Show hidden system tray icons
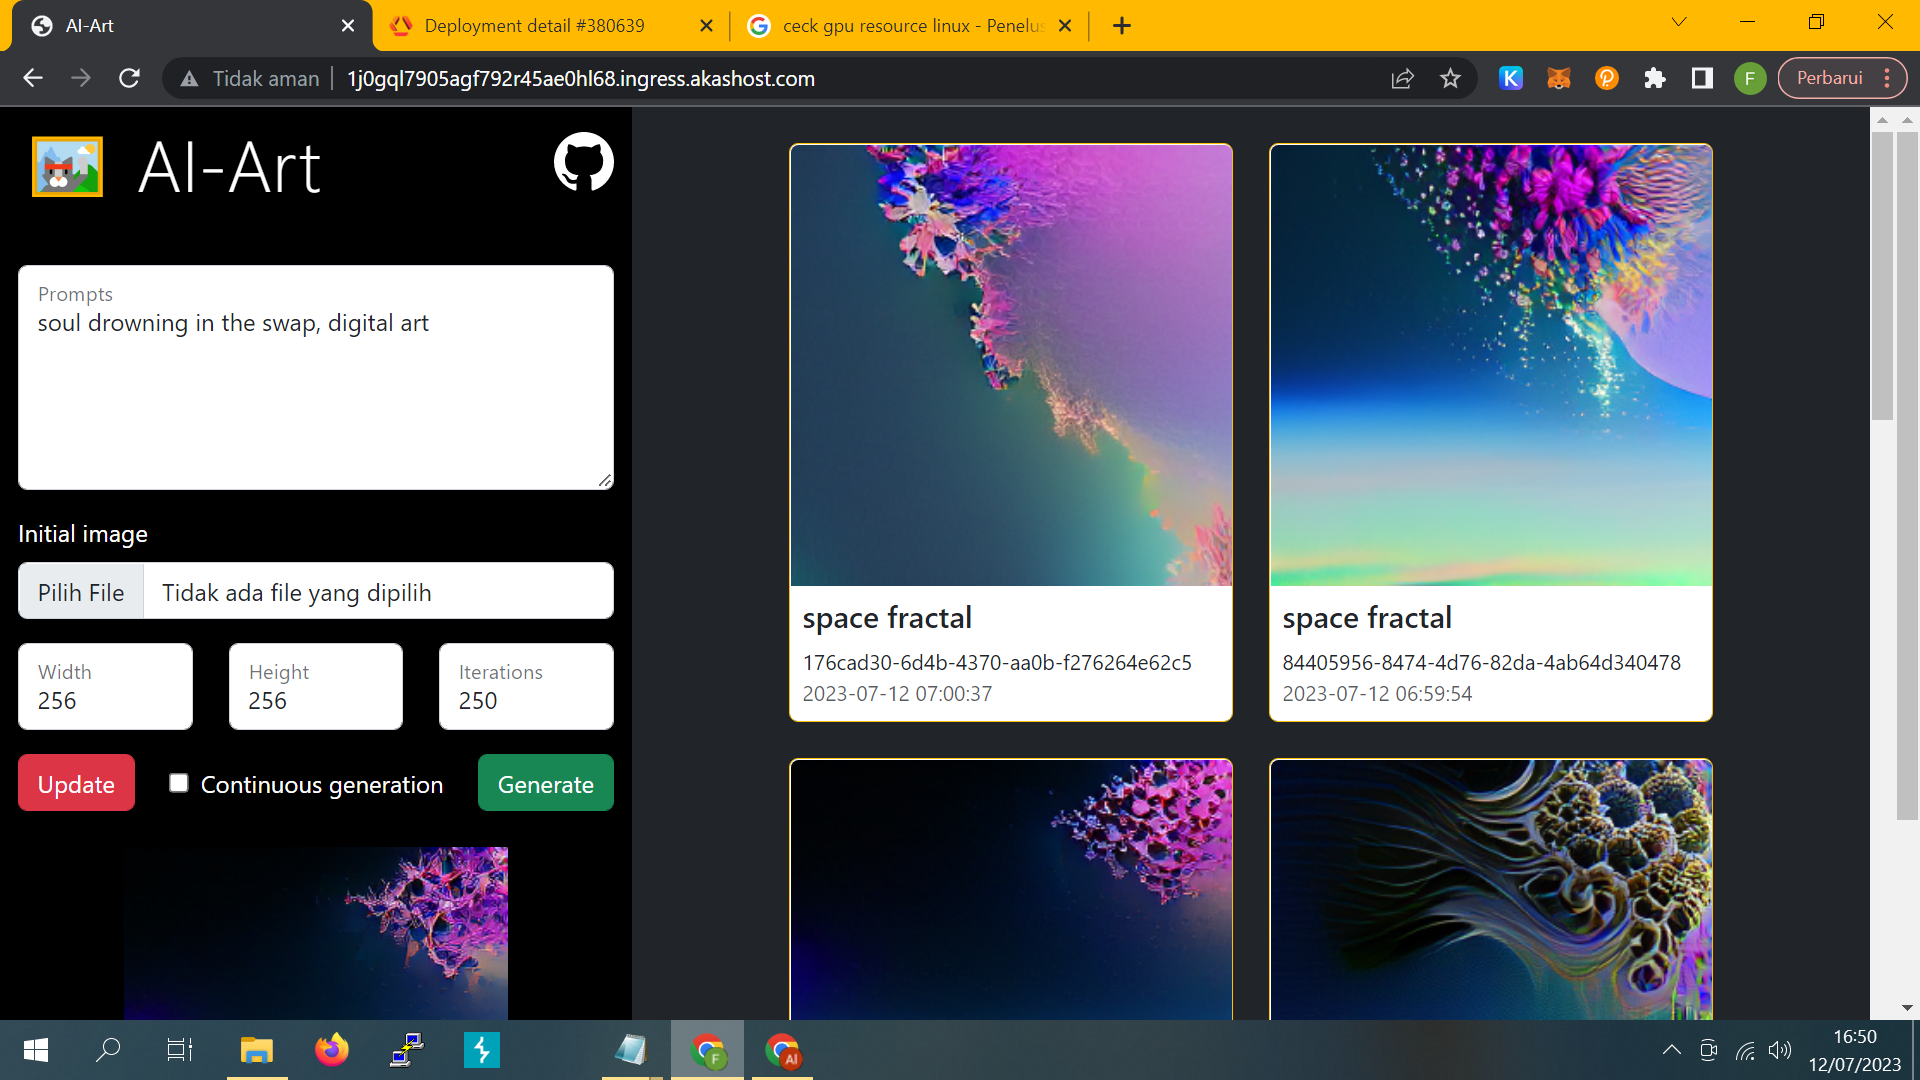Screen dimensions: 1920x1080 1671,1050
